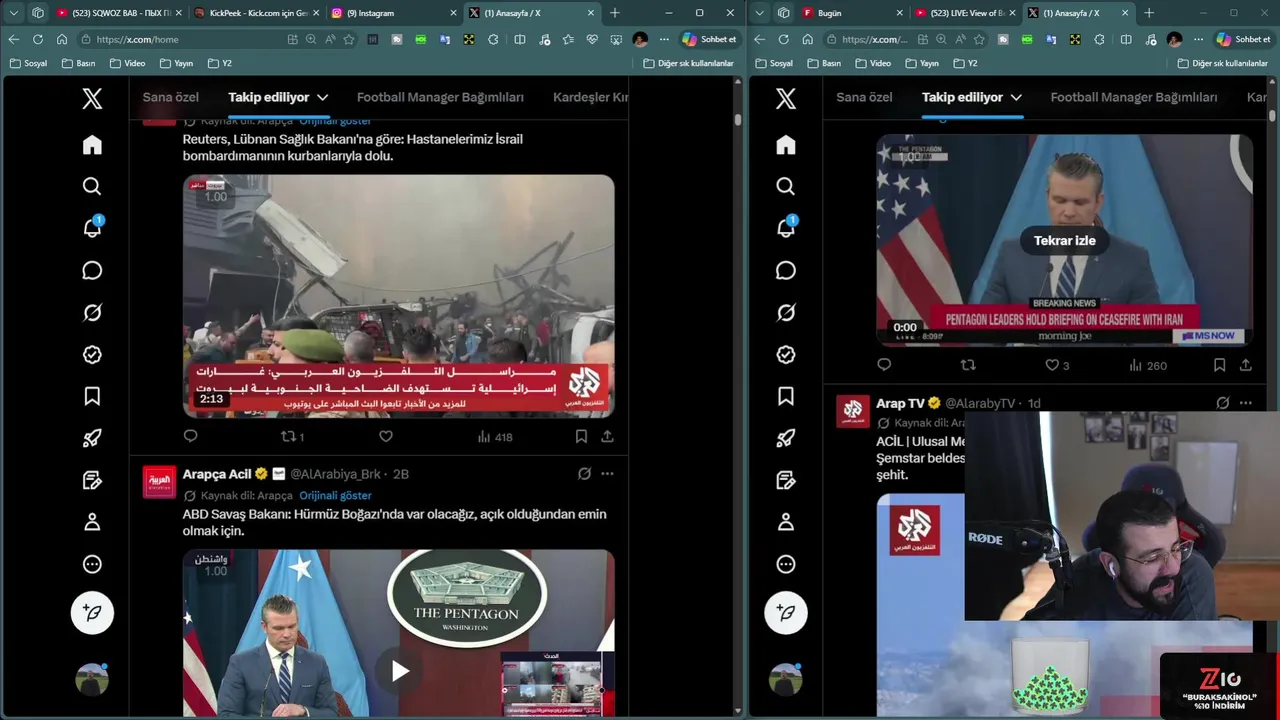This screenshot has width=1280, height=720.
Task: Expand Takip ediliyor dropdown in left window
Action: coord(322,97)
